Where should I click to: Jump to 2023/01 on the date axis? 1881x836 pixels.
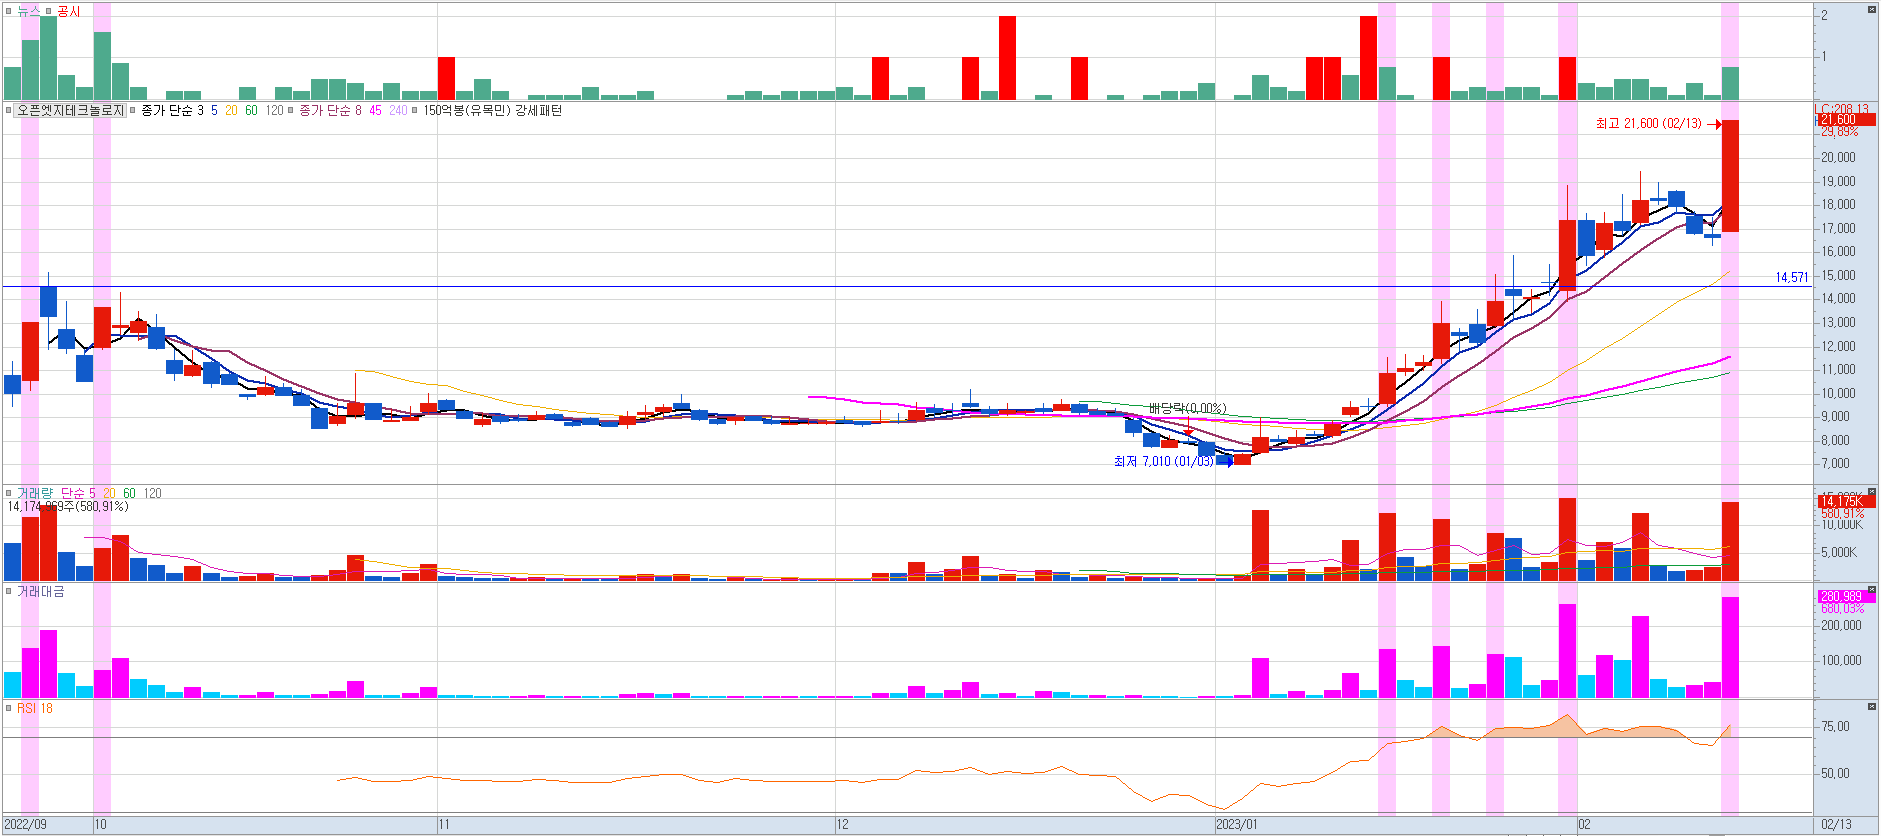pyautogui.click(x=1237, y=825)
